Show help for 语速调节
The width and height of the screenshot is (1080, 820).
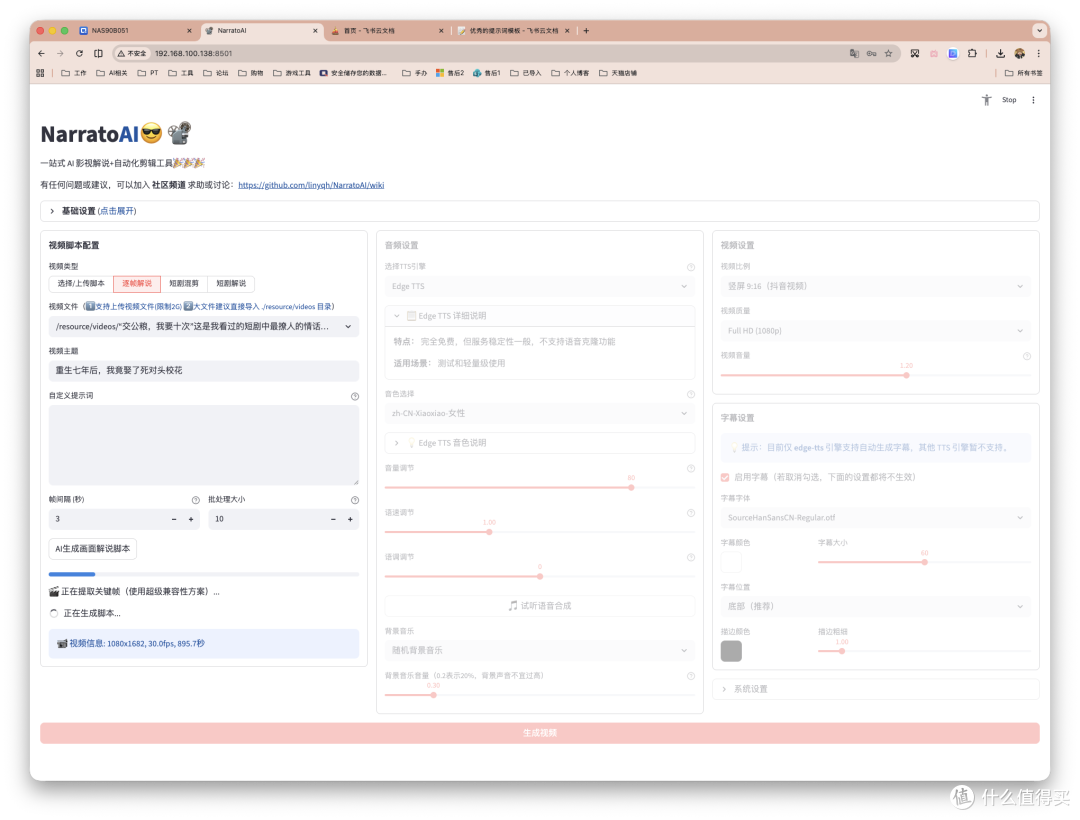691,513
